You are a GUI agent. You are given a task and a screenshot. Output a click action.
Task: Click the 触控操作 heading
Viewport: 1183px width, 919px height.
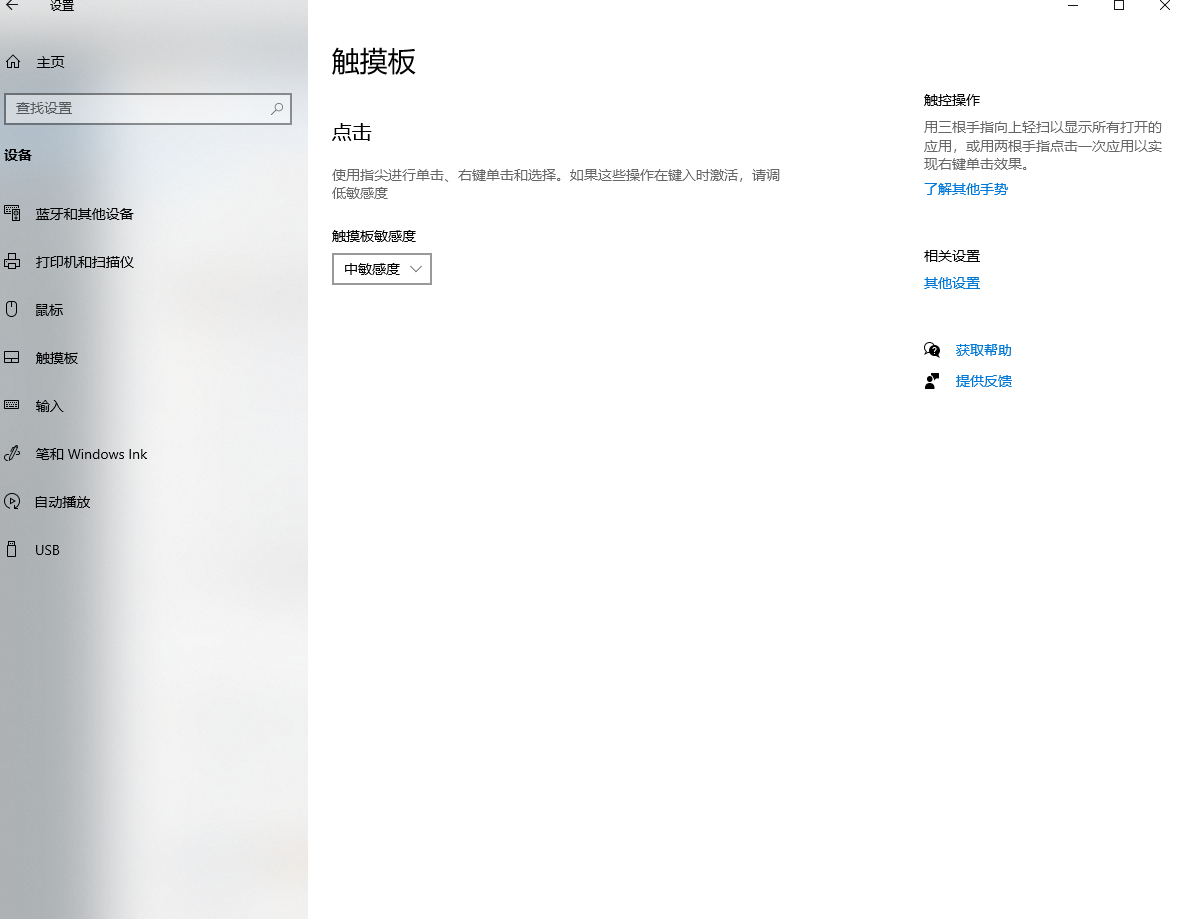(952, 100)
